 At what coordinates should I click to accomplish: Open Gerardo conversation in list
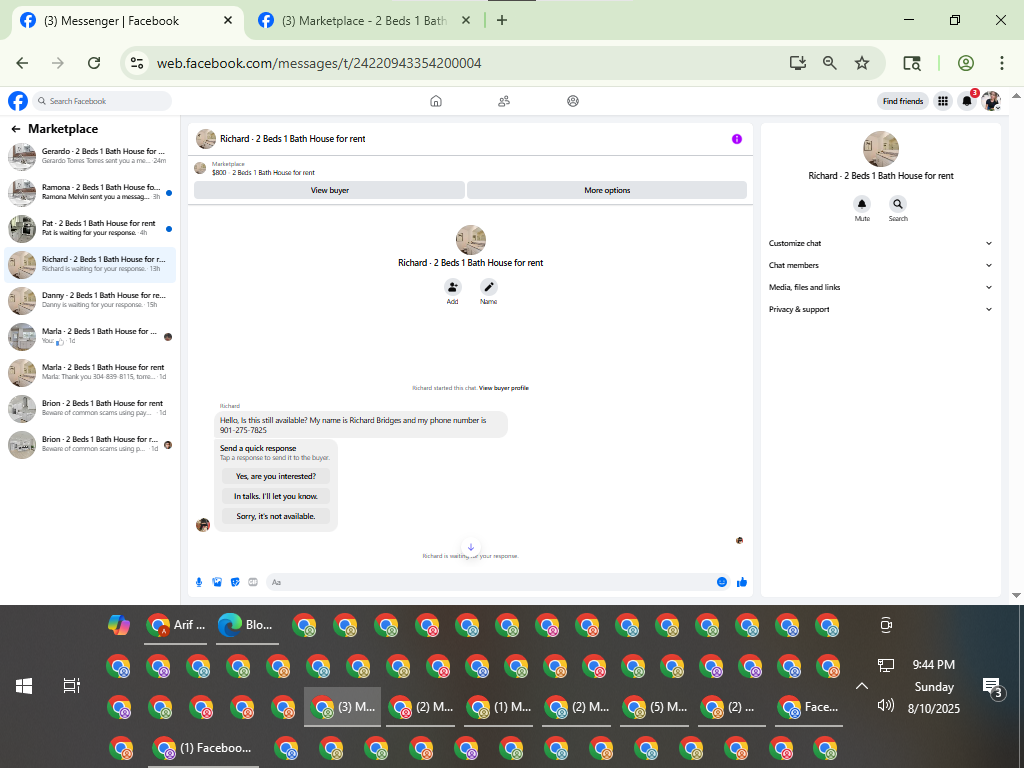[x=90, y=156]
